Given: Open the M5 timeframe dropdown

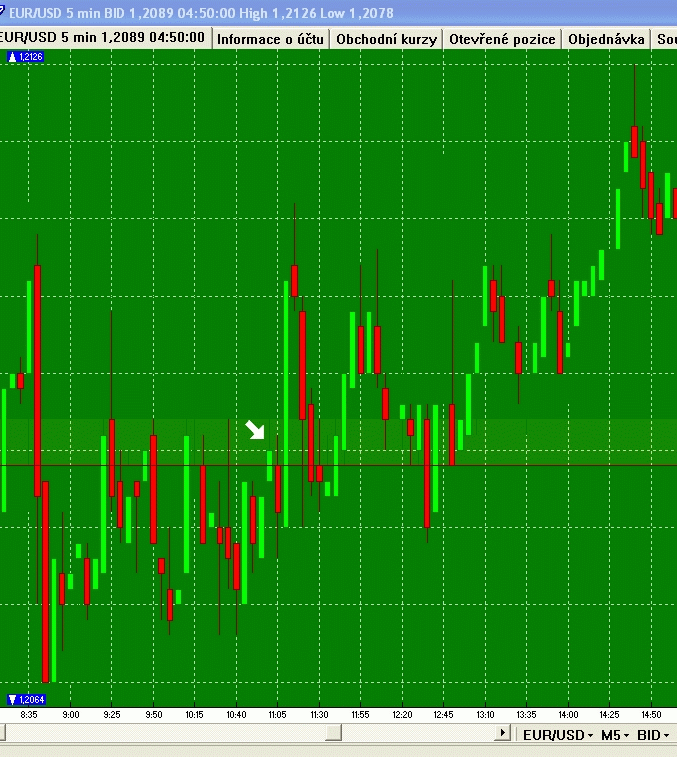Looking at the screenshot, I should [x=615, y=735].
